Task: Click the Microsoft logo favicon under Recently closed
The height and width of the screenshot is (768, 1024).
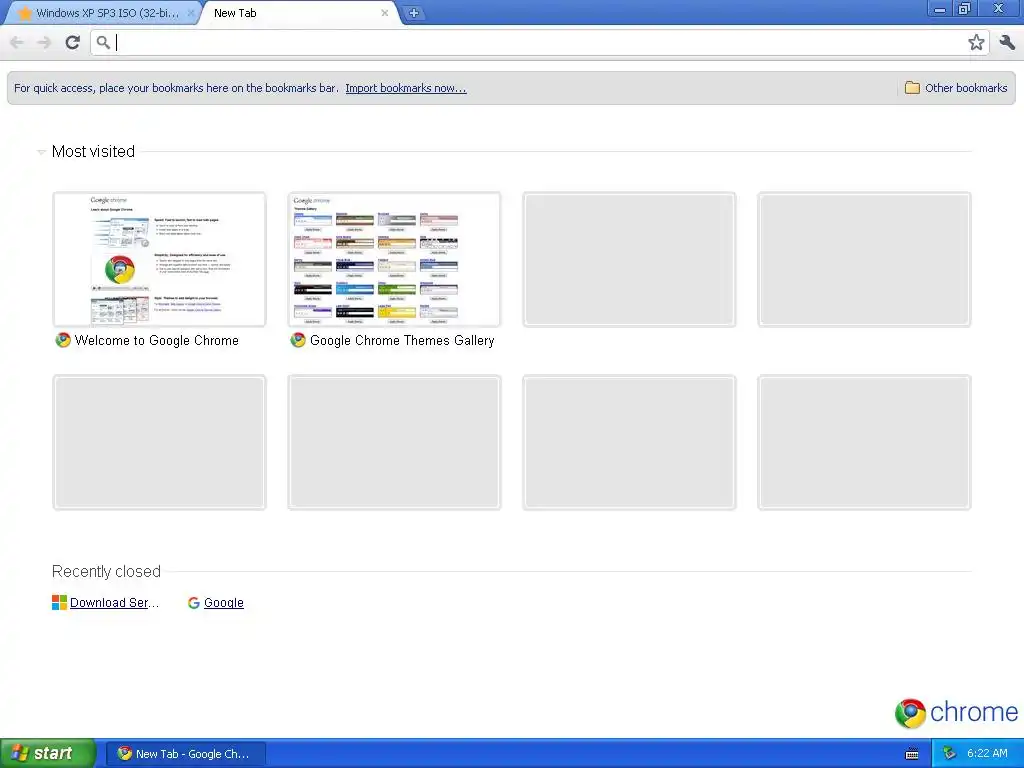Action: [x=59, y=602]
